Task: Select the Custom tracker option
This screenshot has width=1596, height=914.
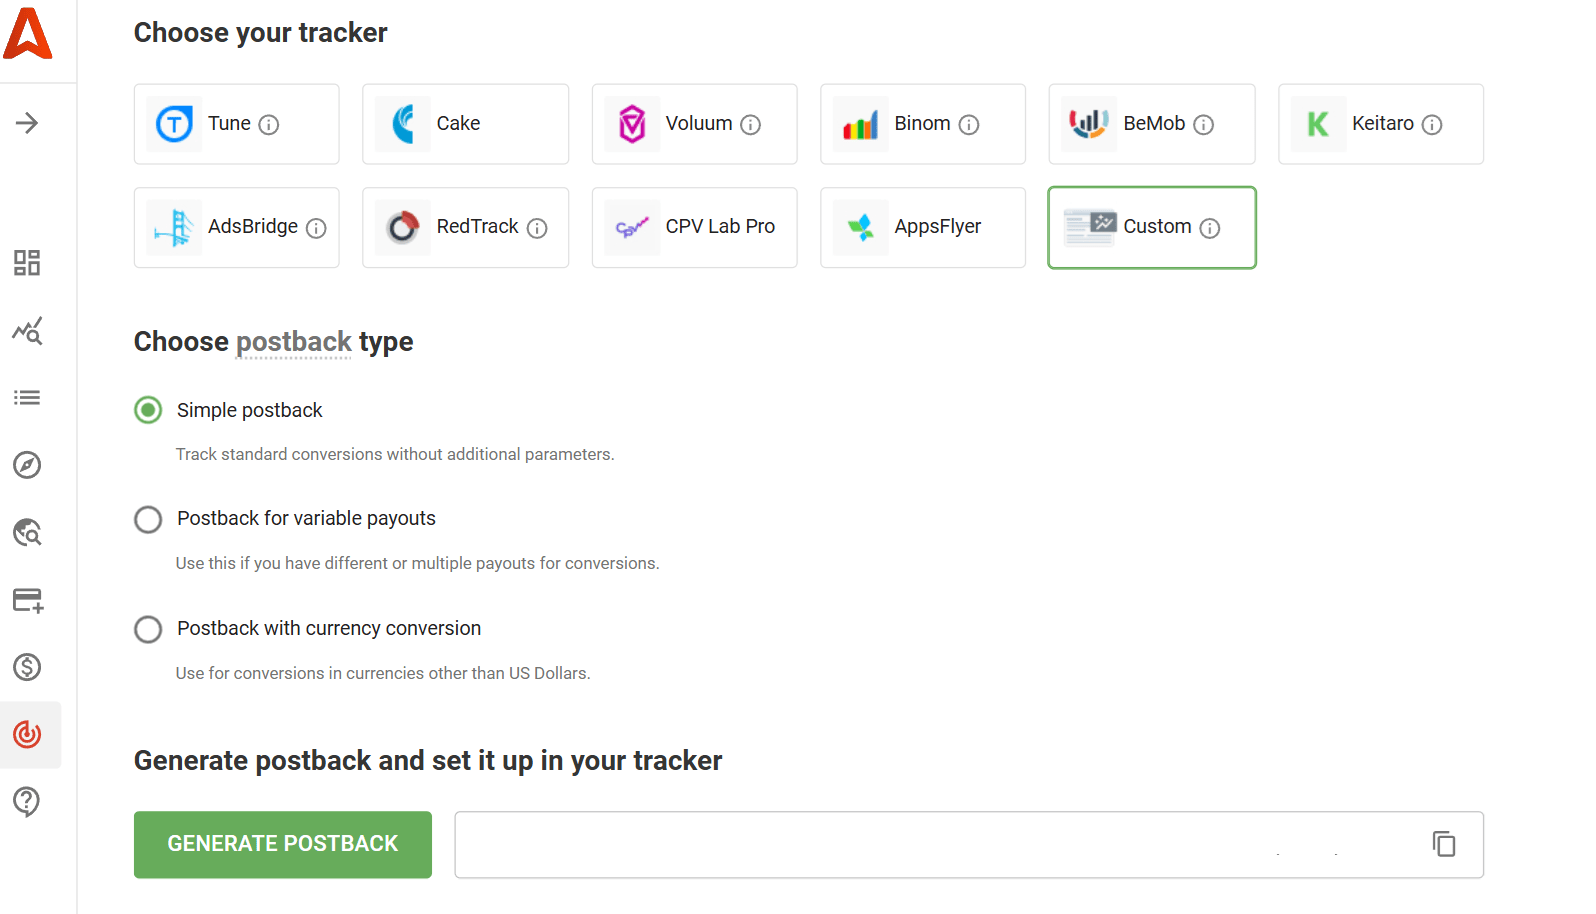Action: (x=1151, y=227)
